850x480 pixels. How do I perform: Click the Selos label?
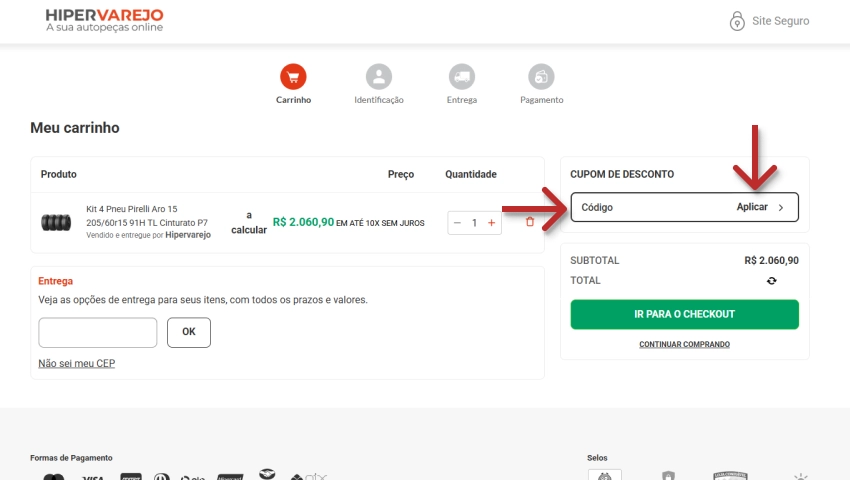pyautogui.click(x=597, y=458)
